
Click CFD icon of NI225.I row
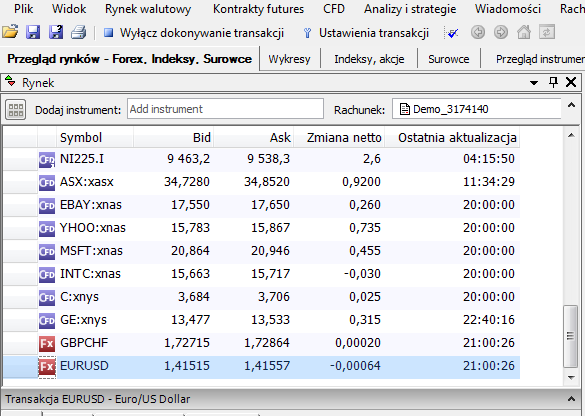click(x=47, y=160)
